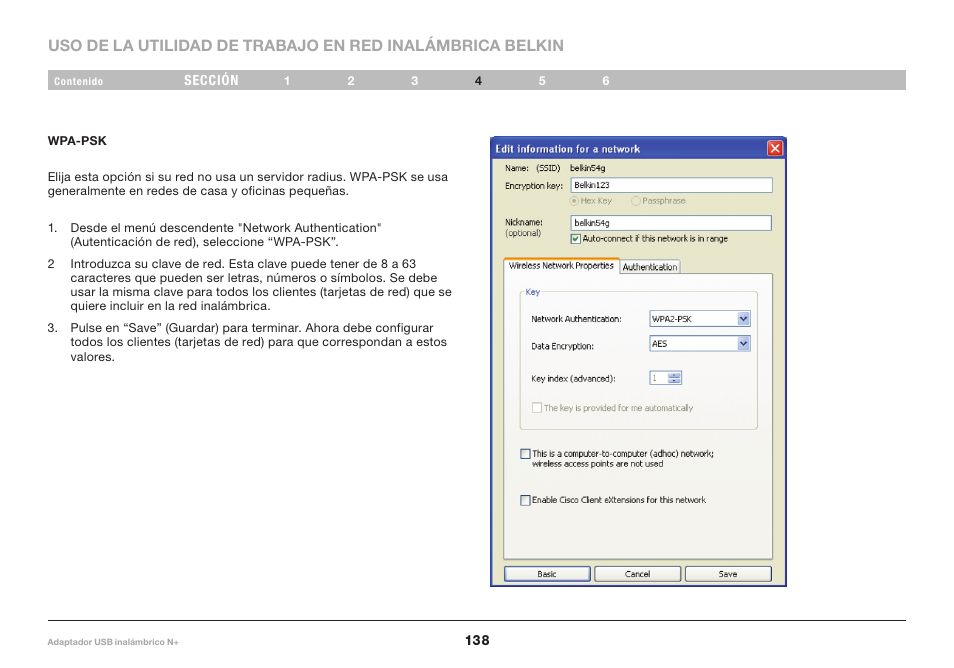Click the Save button
The image size is (954, 668).
728,574
